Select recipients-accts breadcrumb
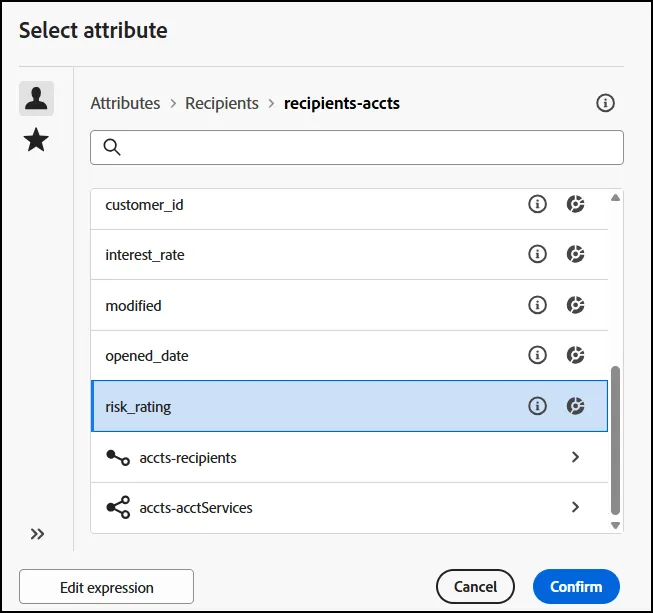The height and width of the screenshot is (613, 653). 341,103
